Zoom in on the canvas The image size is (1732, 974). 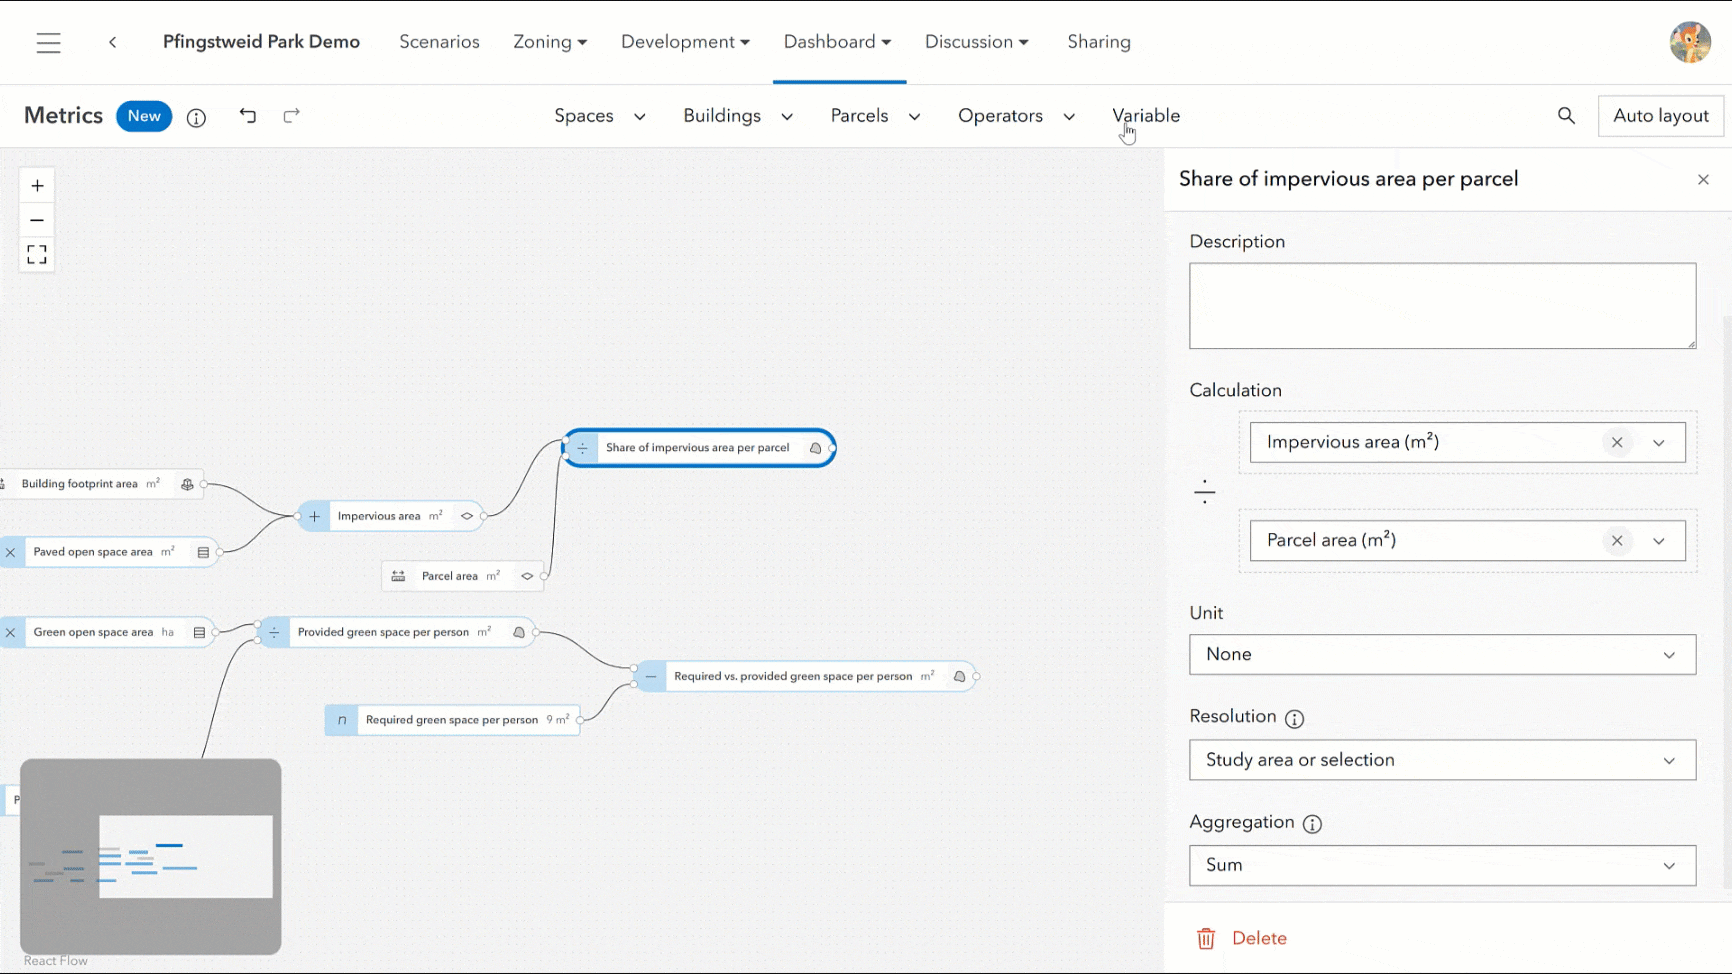37,186
